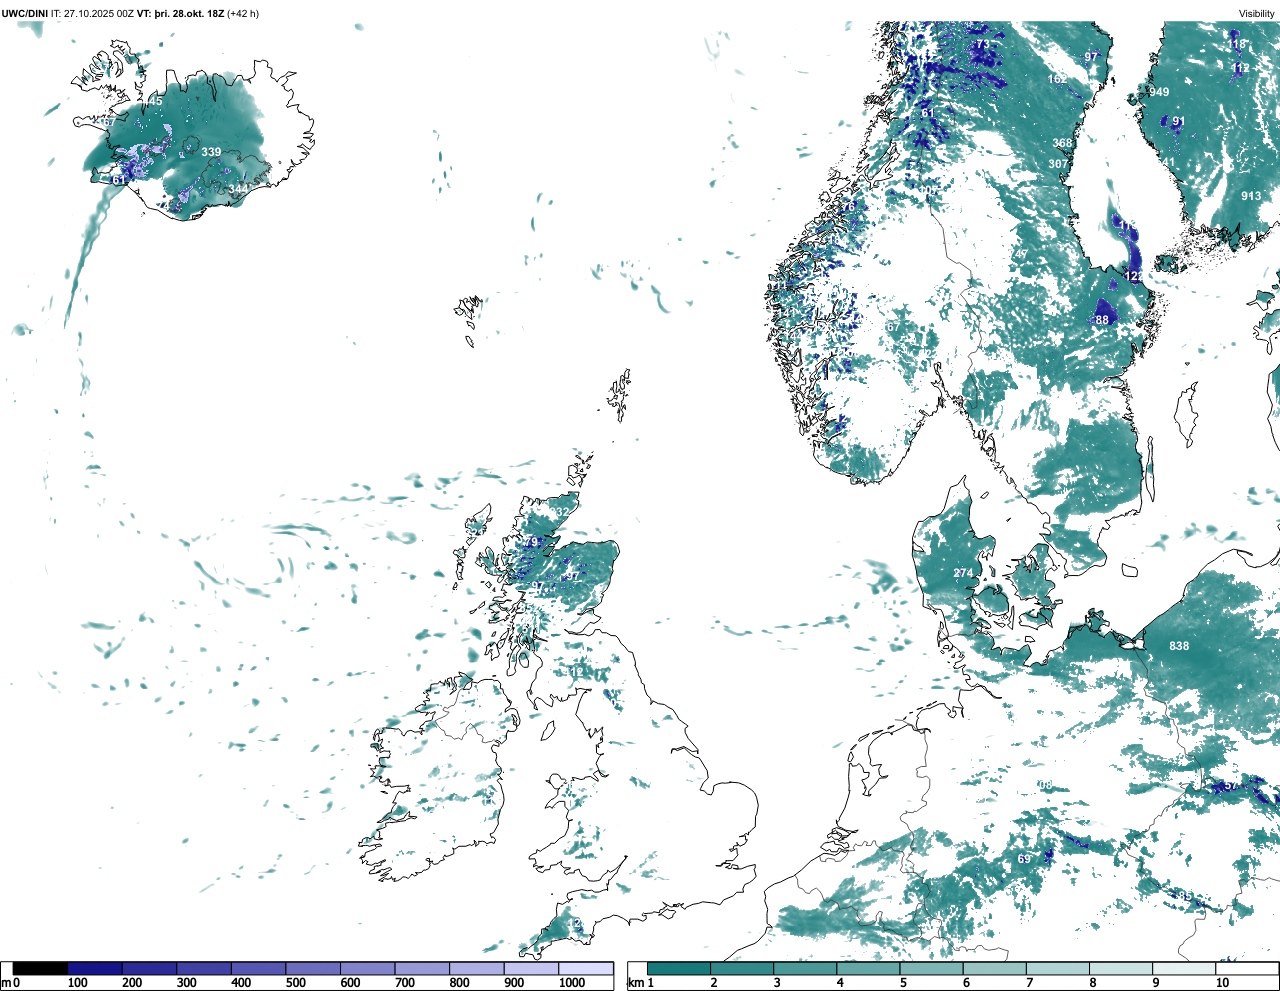Click the Shetland Islands outline
The height and width of the screenshot is (991, 1280).
(620, 396)
